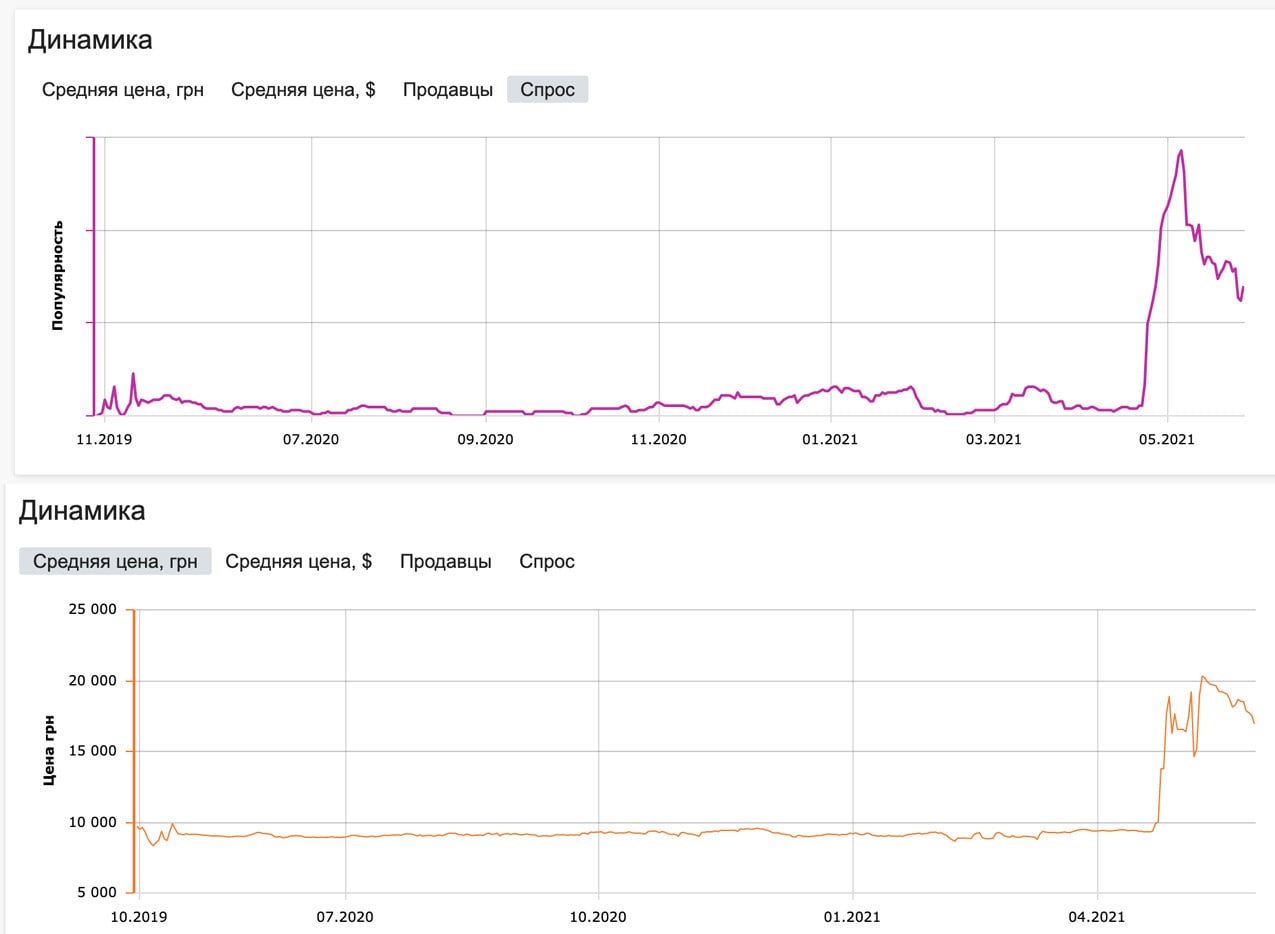Open "Средняя цена, грн" tab in upper chart

[123, 90]
